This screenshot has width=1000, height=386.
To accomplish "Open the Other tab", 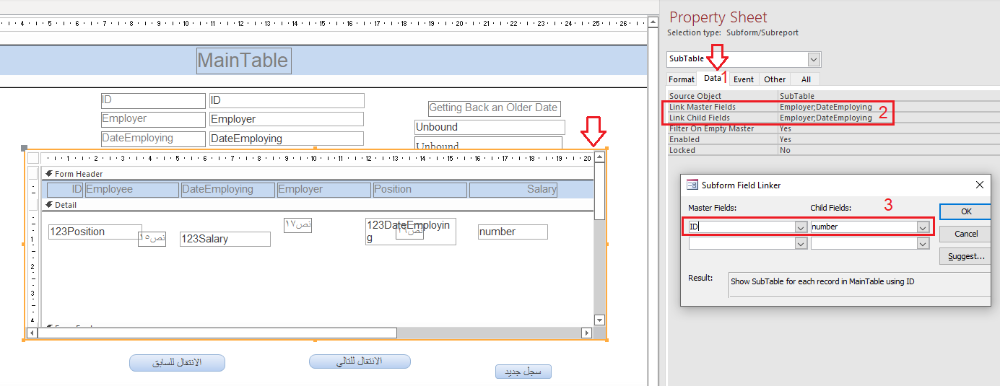I will [x=775, y=79].
